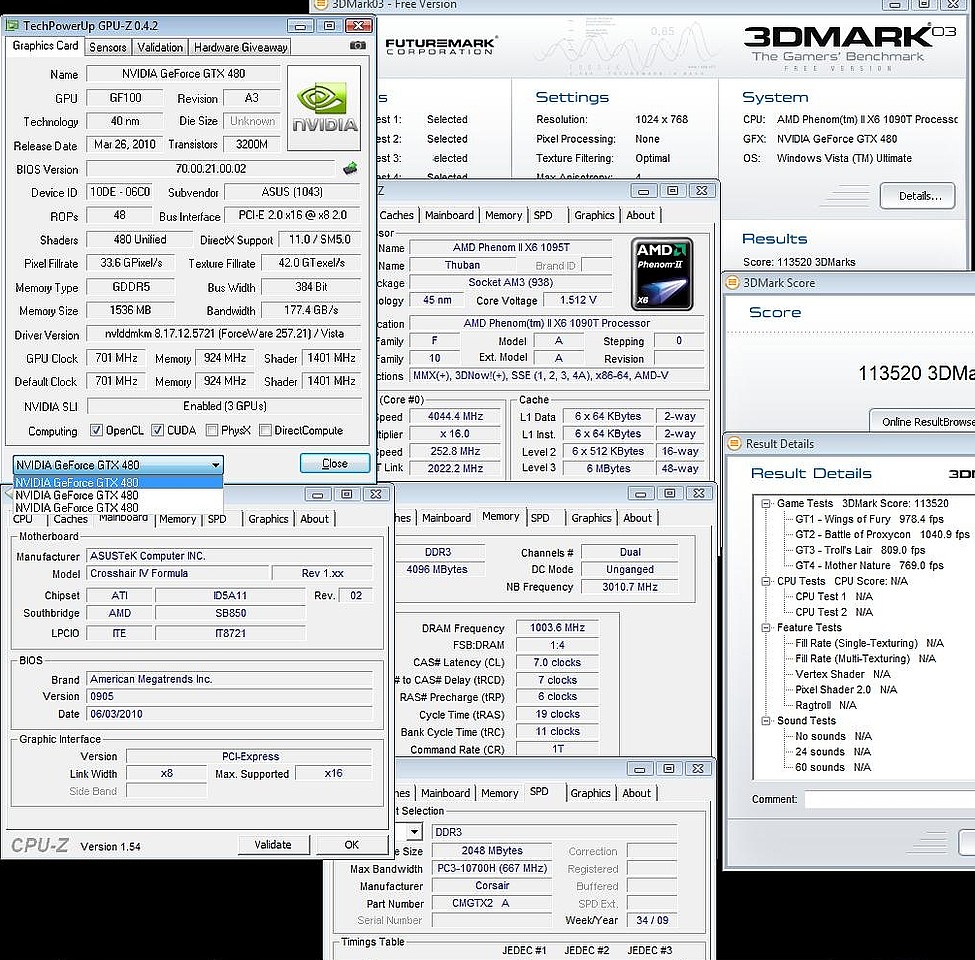The image size is (975, 960).
Task: Choose the highlighted GTX 480 entry in dropdown list
Action: (x=118, y=482)
